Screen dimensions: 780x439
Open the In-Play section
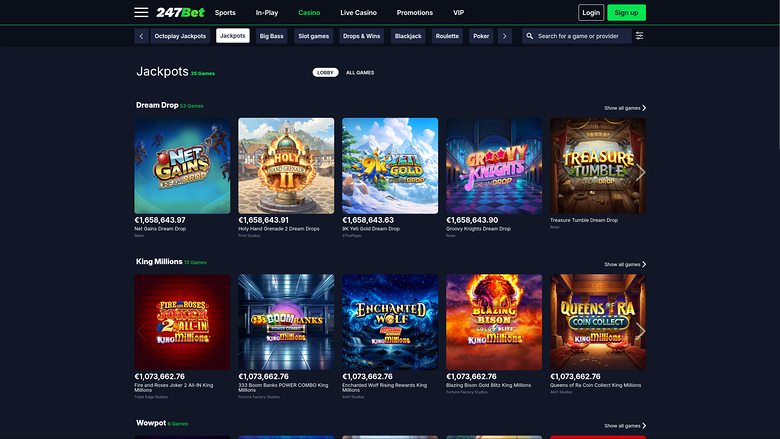267,12
